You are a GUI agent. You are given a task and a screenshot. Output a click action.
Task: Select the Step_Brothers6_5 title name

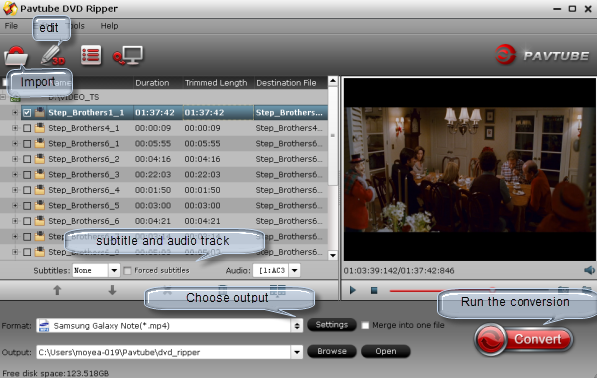click(x=84, y=206)
